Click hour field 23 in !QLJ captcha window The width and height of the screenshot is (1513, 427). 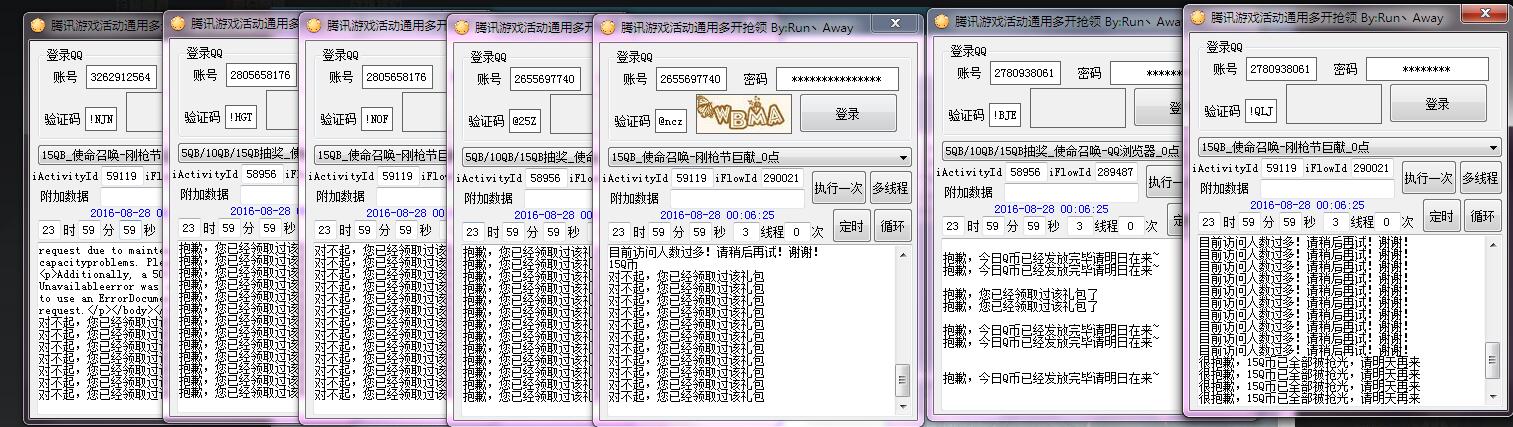click(x=1209, y=222)
